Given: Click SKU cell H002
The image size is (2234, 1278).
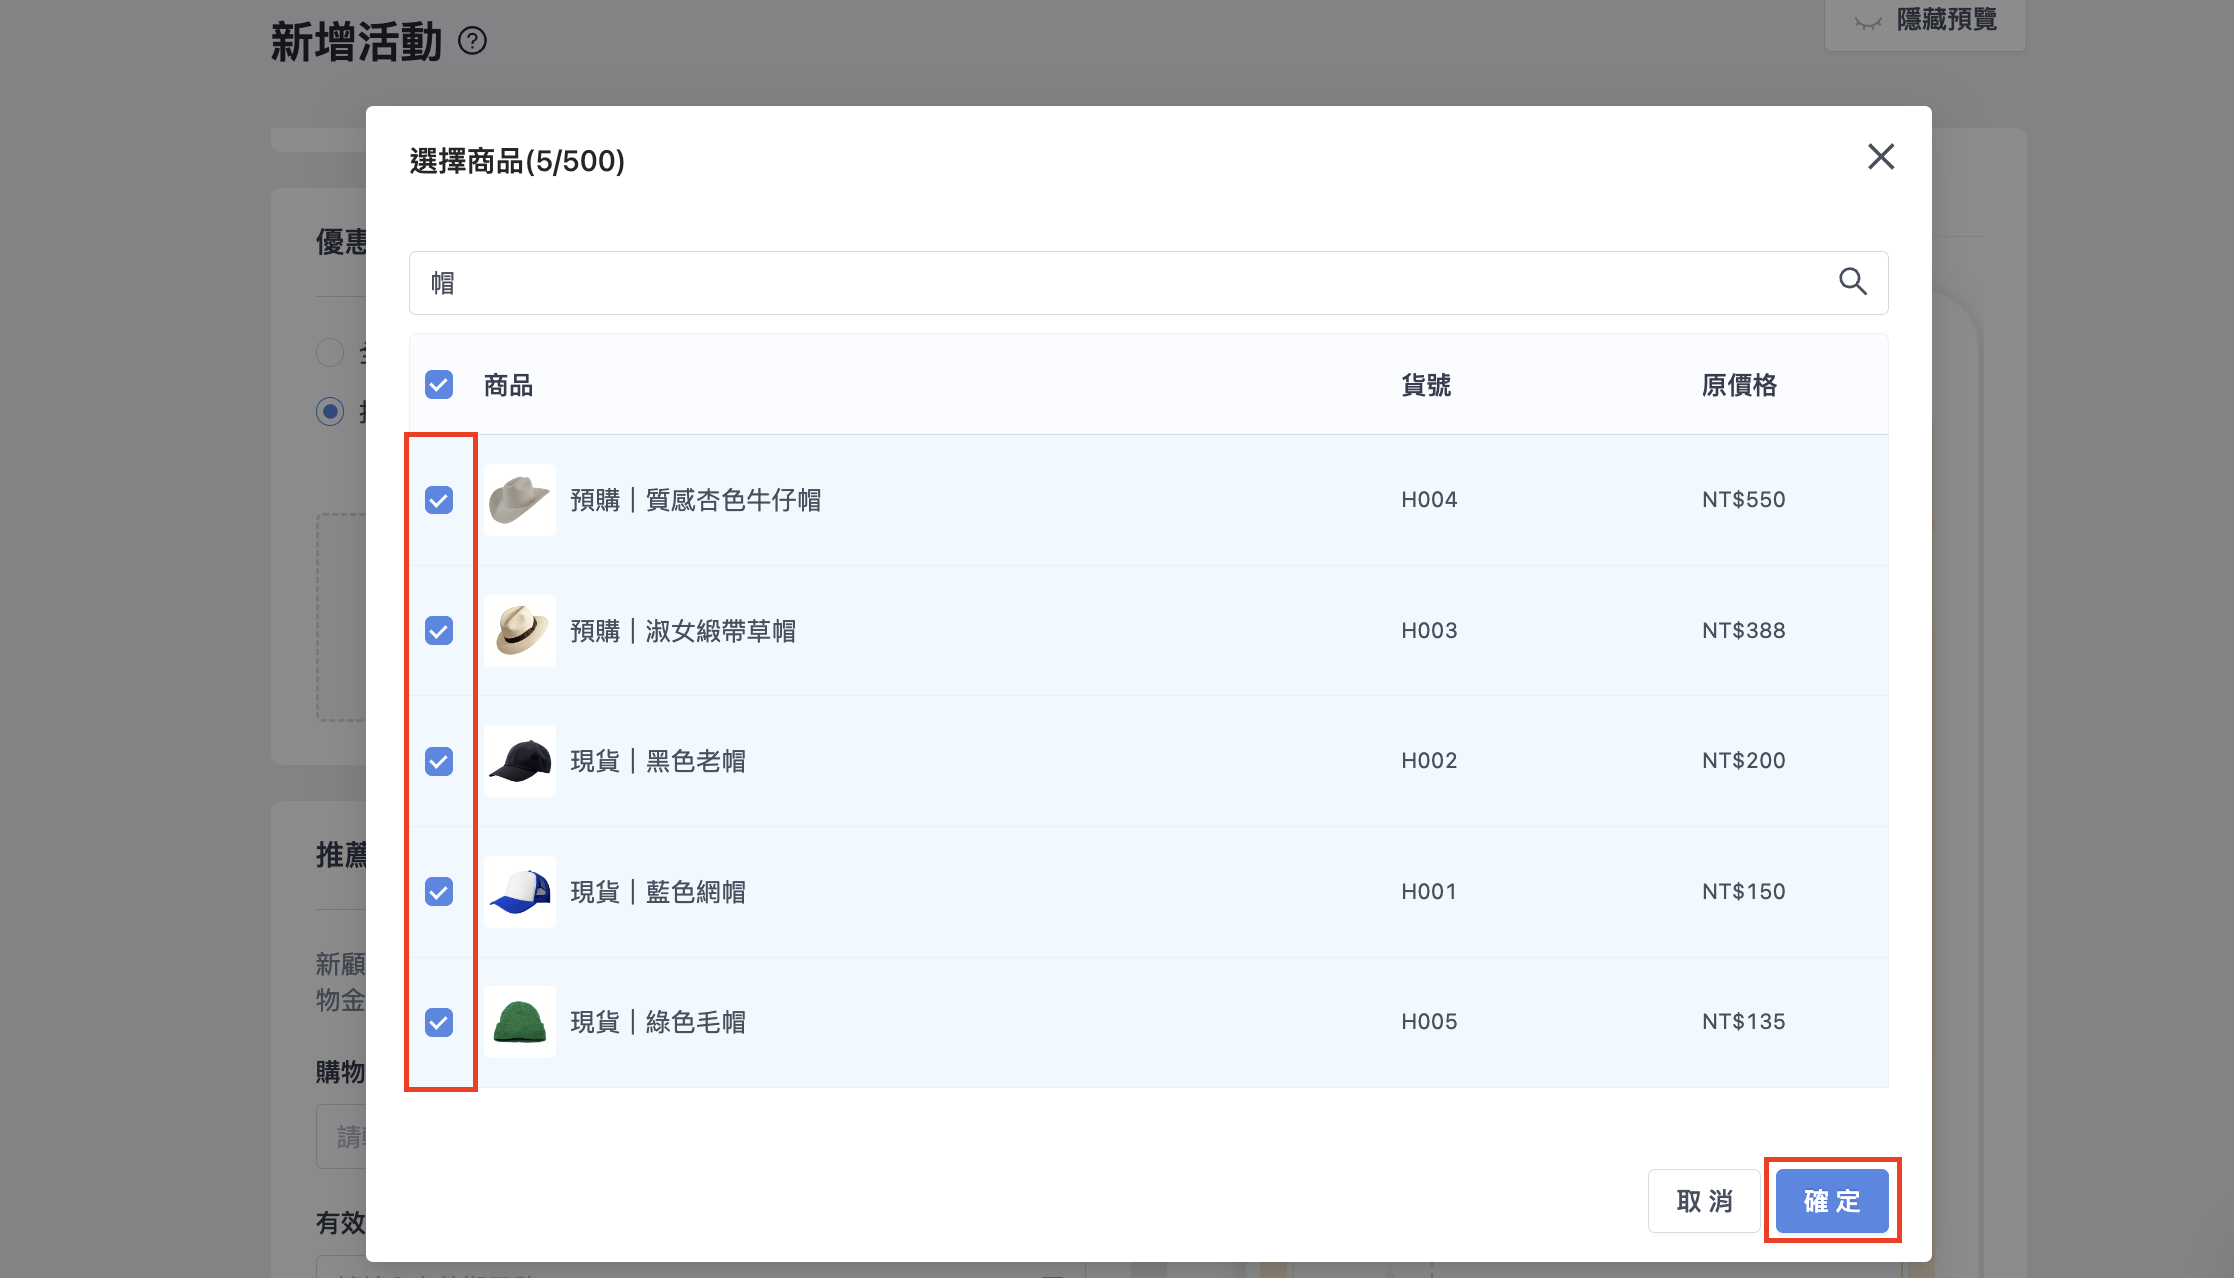Looking at the screenshot, I should point(1429,761).
